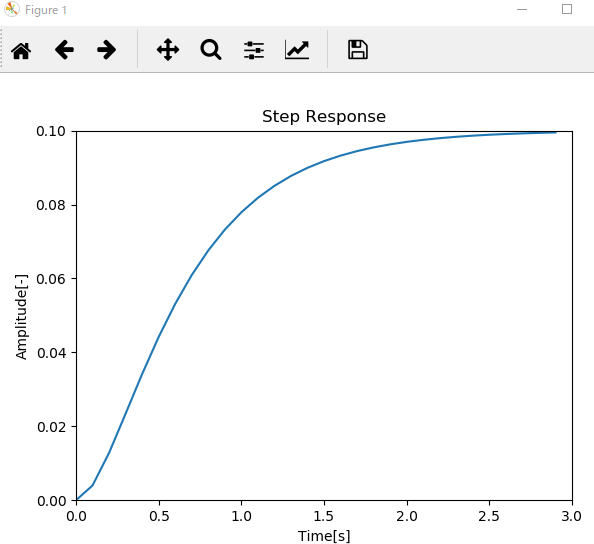Click the 3.0 x-axis tick label
594x544 pixels.
coord(571,516)
